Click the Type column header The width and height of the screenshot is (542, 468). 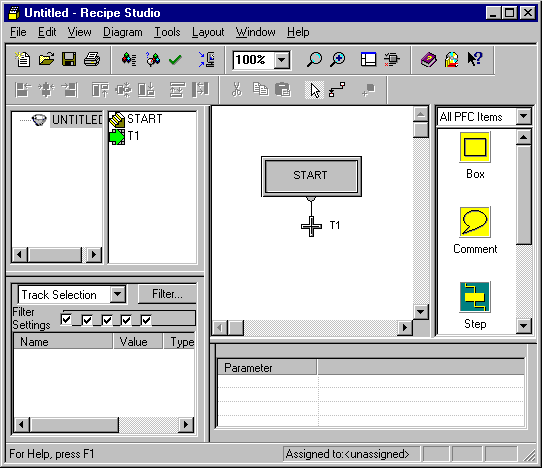point(179,342)
